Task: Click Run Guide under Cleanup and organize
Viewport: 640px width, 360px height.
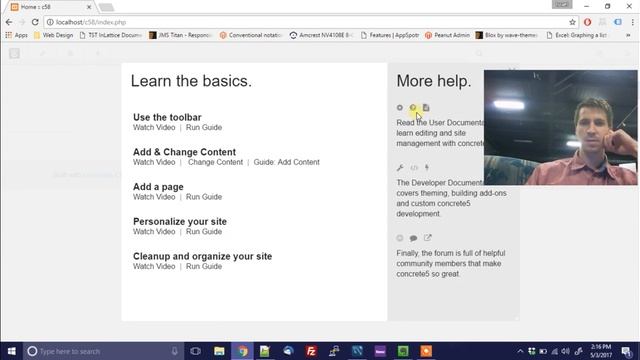Action: (x=204, y=266)
